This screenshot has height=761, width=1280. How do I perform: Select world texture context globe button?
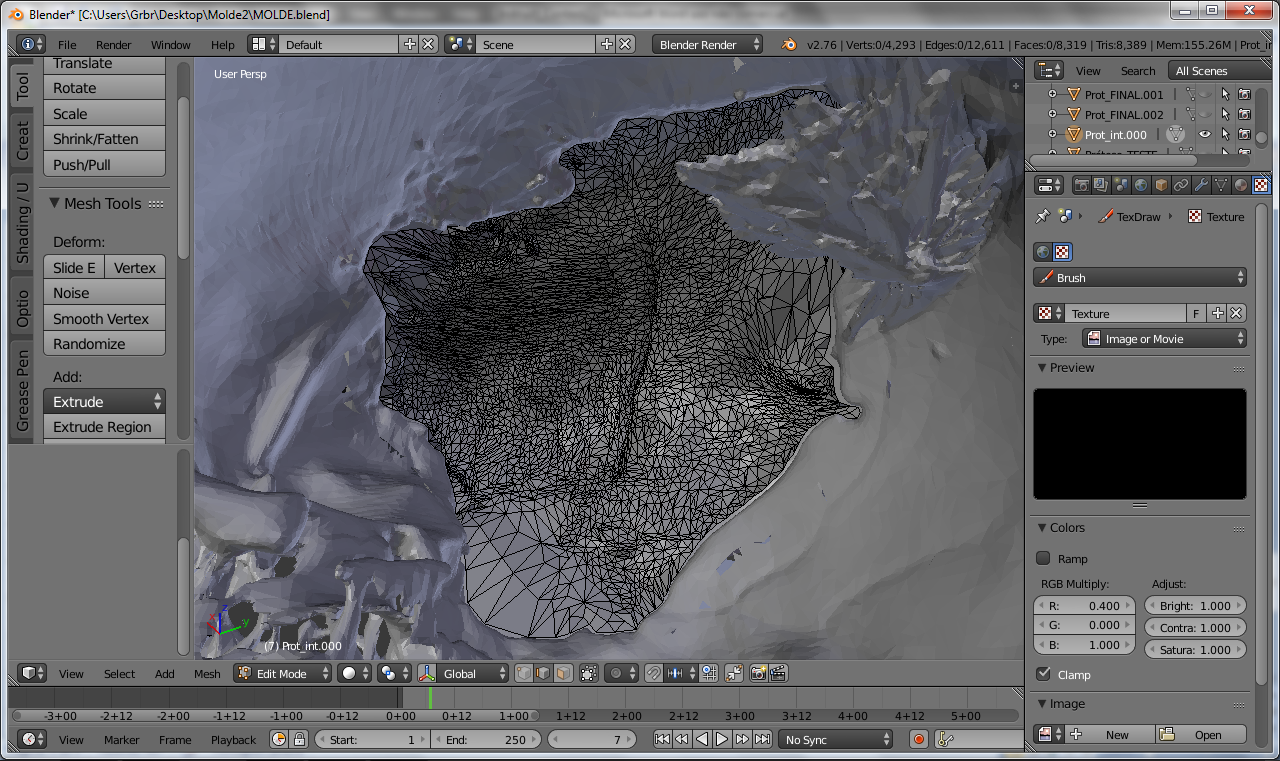coord(1043,252)
